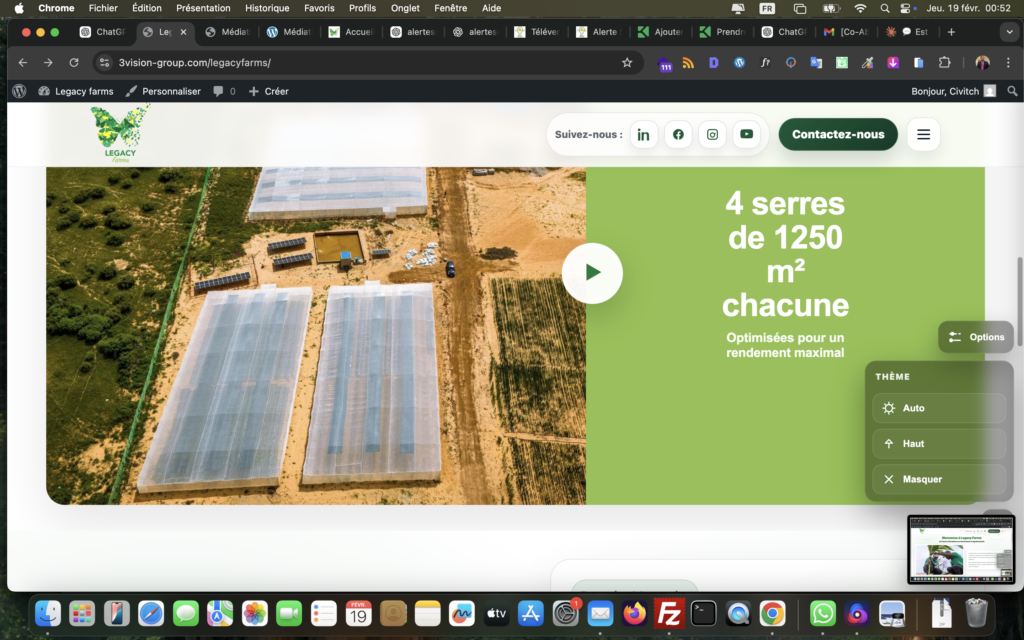
Task: Set theme to Auto
Action: (938, 408)
